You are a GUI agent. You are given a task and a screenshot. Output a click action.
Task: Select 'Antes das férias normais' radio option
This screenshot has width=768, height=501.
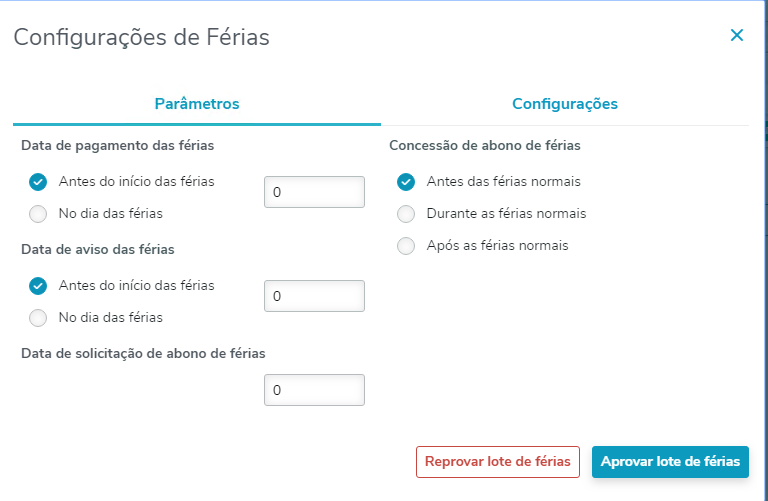[406, 182]
